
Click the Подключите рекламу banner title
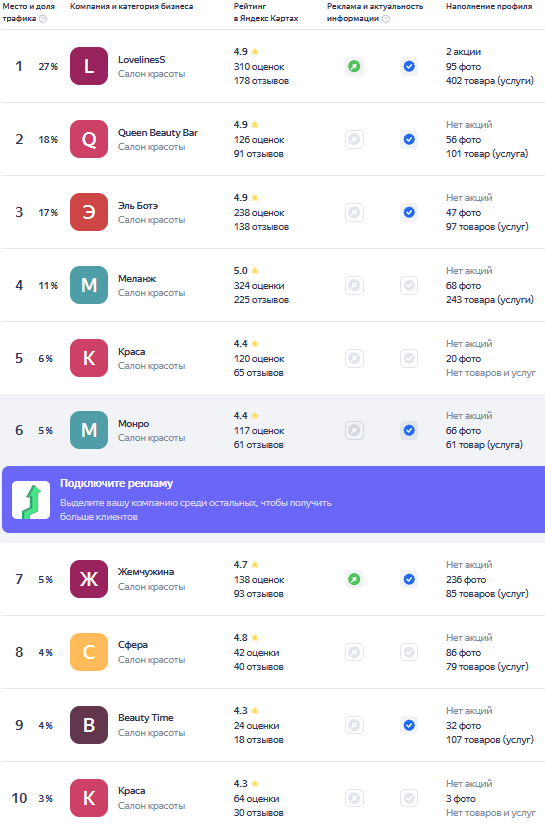point(116,483)
